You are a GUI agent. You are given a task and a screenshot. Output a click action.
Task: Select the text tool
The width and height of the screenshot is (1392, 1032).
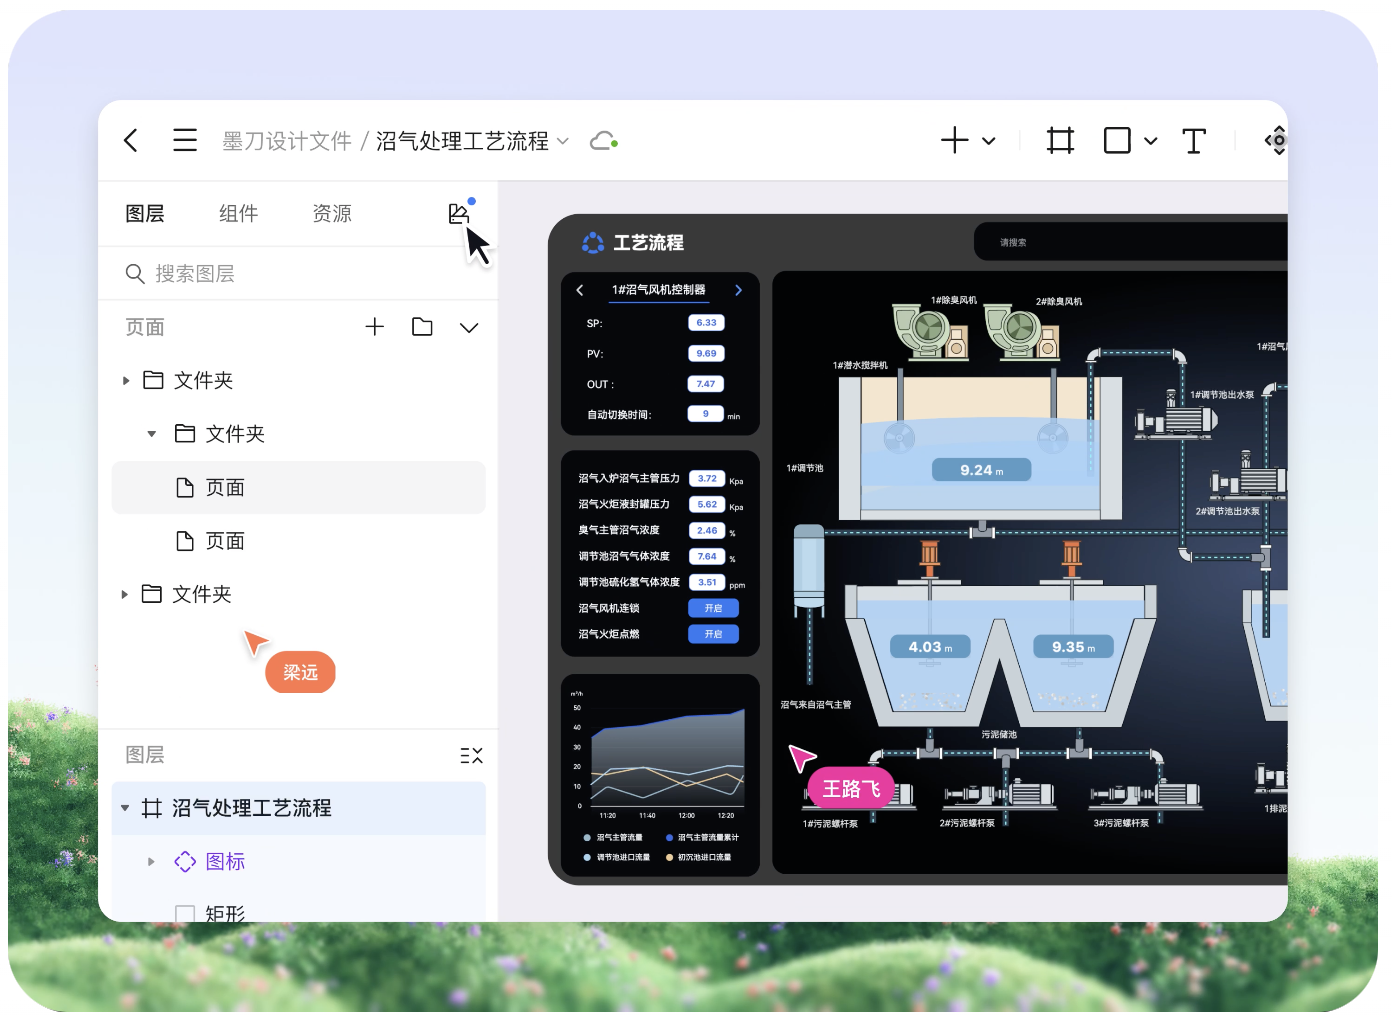point(1193,141)
